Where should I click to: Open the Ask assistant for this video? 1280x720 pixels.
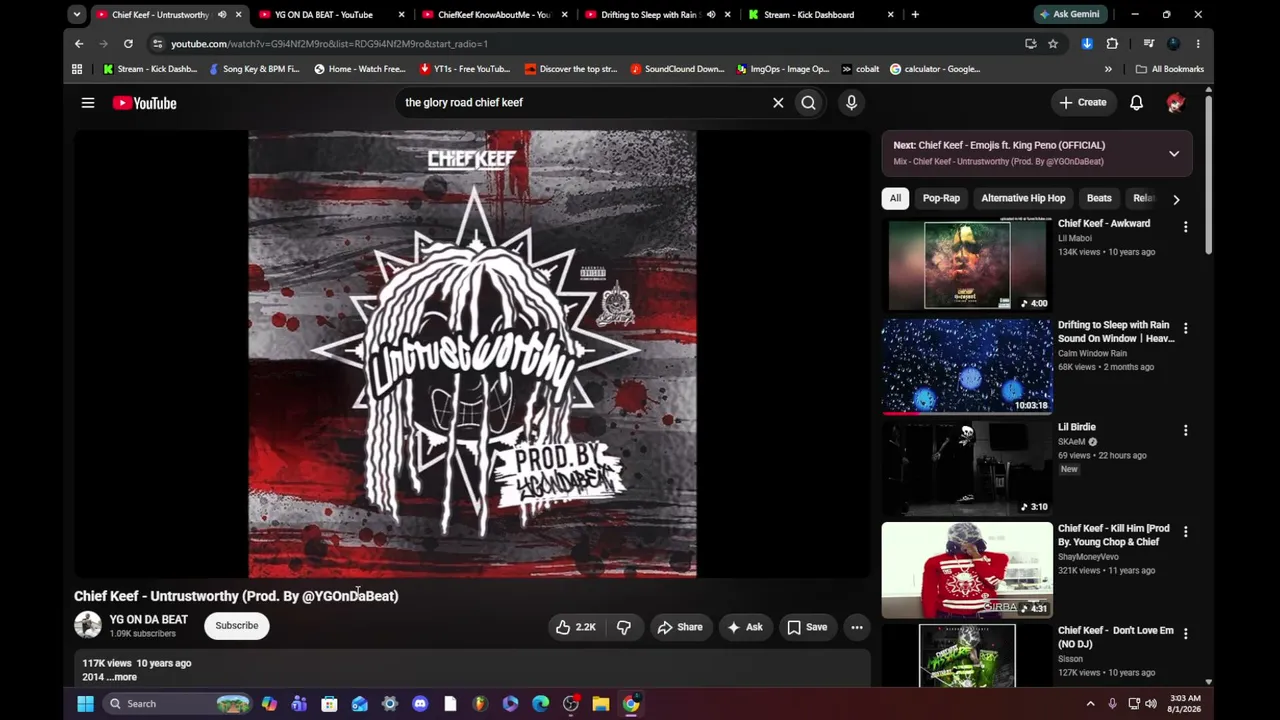pos(745,627)
